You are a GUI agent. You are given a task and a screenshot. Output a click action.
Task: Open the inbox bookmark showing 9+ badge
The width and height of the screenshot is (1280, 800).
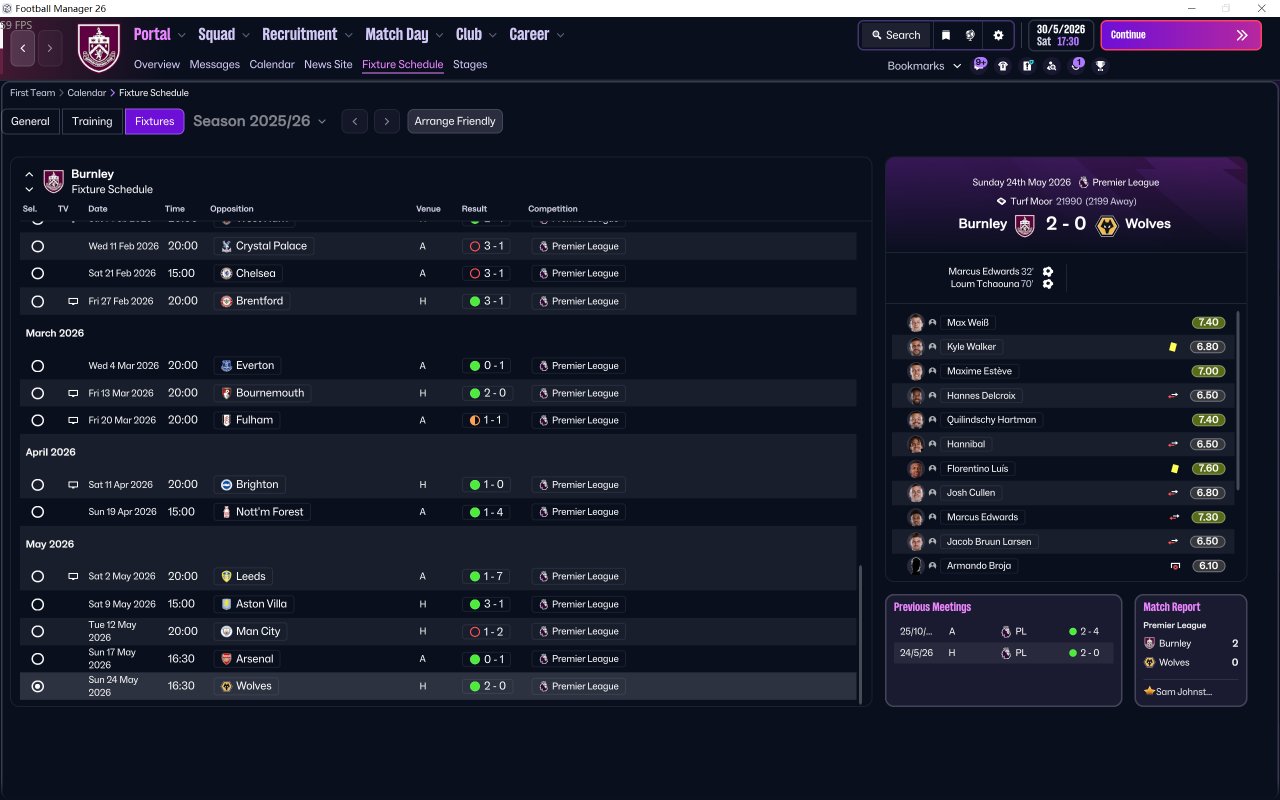[x=980, y=65]
